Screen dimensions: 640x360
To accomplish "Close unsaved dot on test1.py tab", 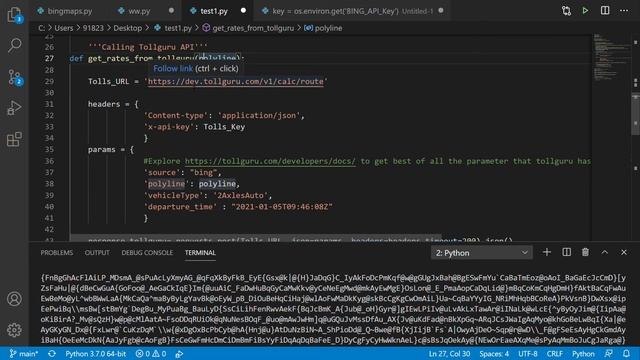I will coord(243,11).
